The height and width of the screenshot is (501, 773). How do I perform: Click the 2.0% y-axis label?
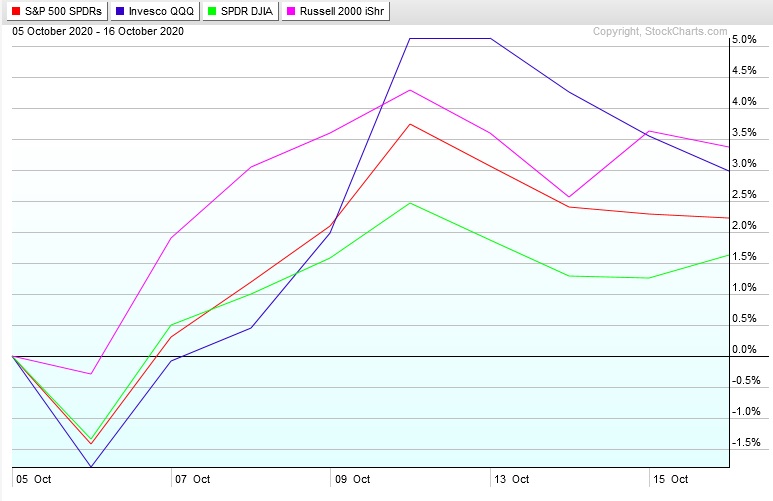(x=744, y=225)
